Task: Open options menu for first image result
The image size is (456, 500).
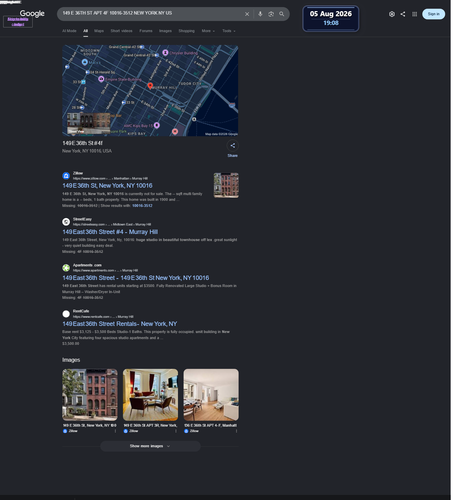Action: point(116,431)
